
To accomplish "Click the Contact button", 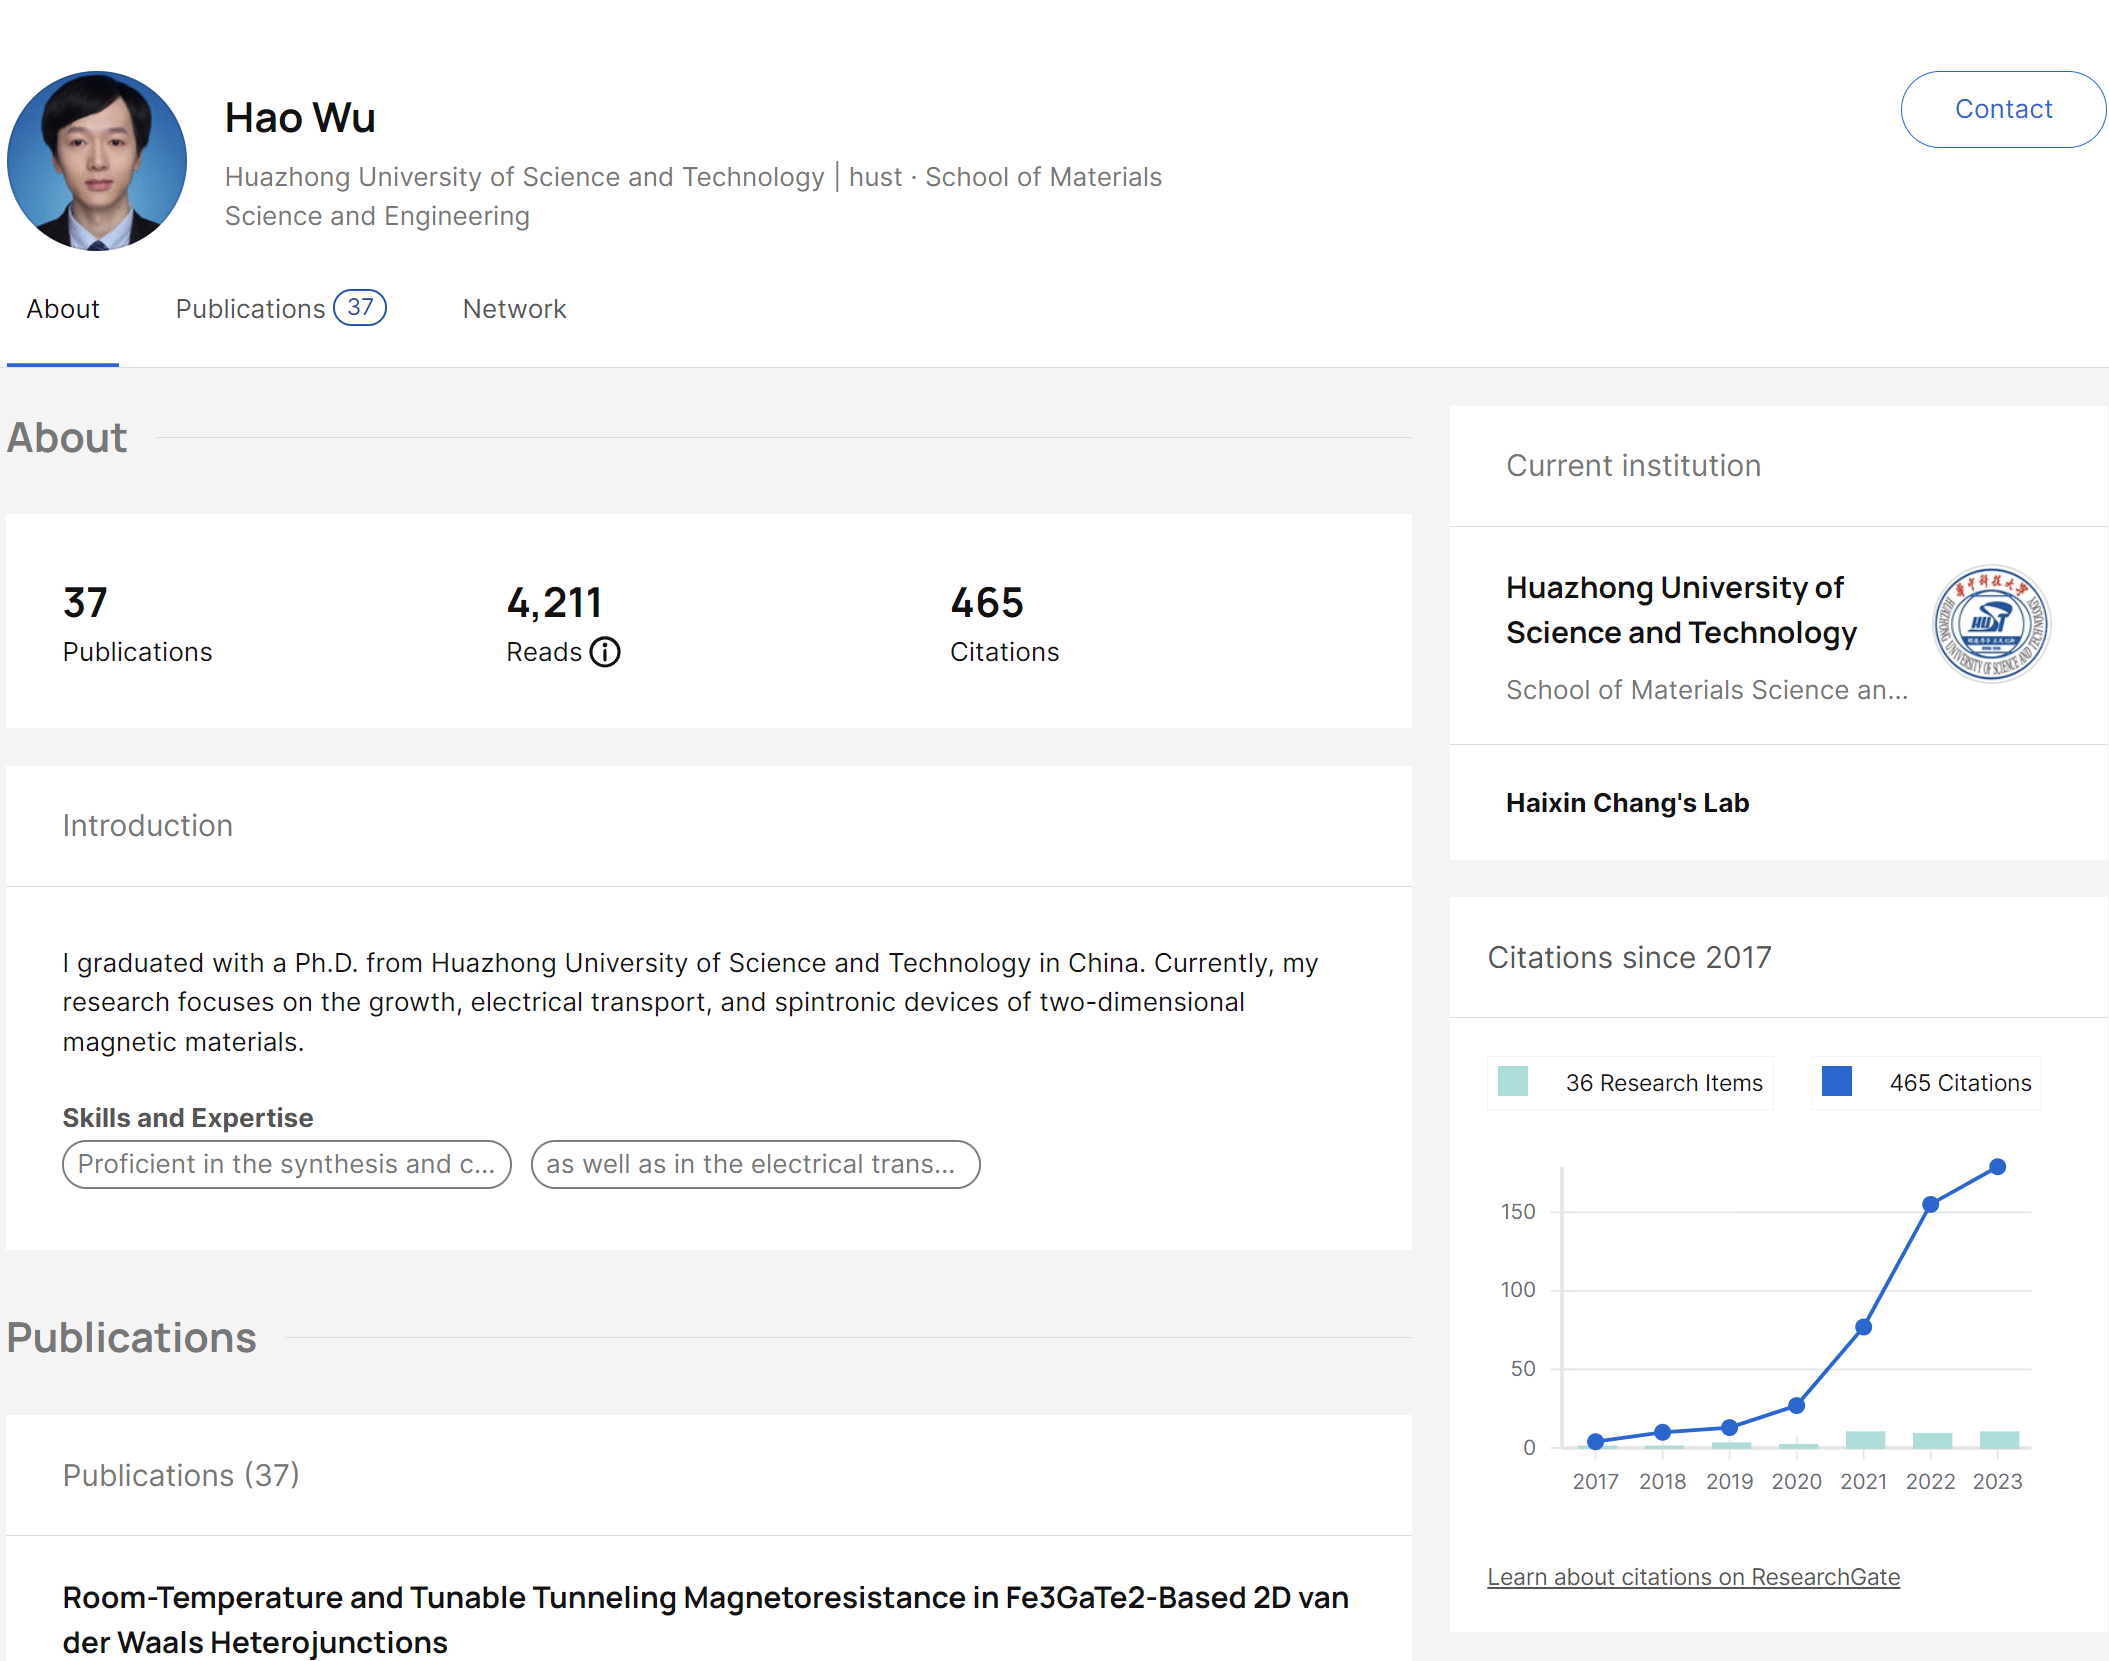I will (x=2002, y=109).
